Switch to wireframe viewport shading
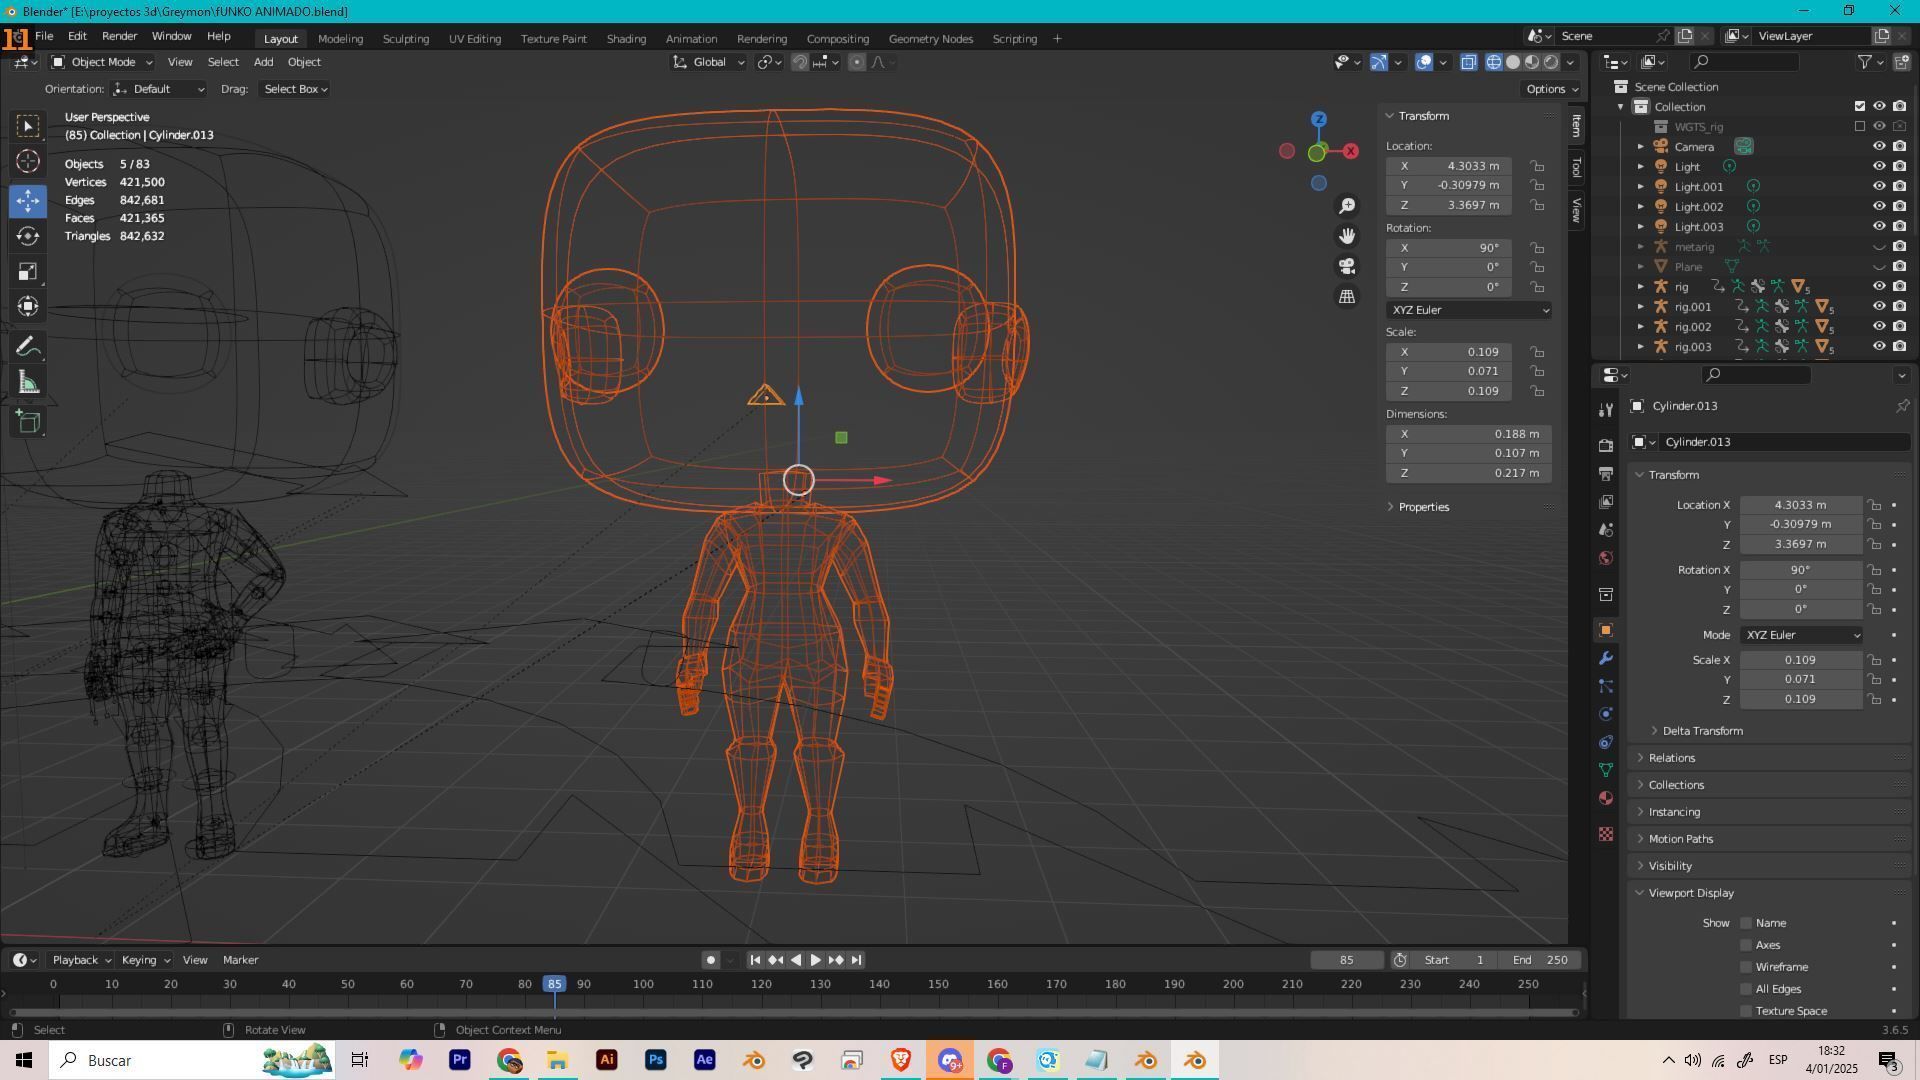The height and width of the screenshot is (1080, 1920). (1494, 62)
